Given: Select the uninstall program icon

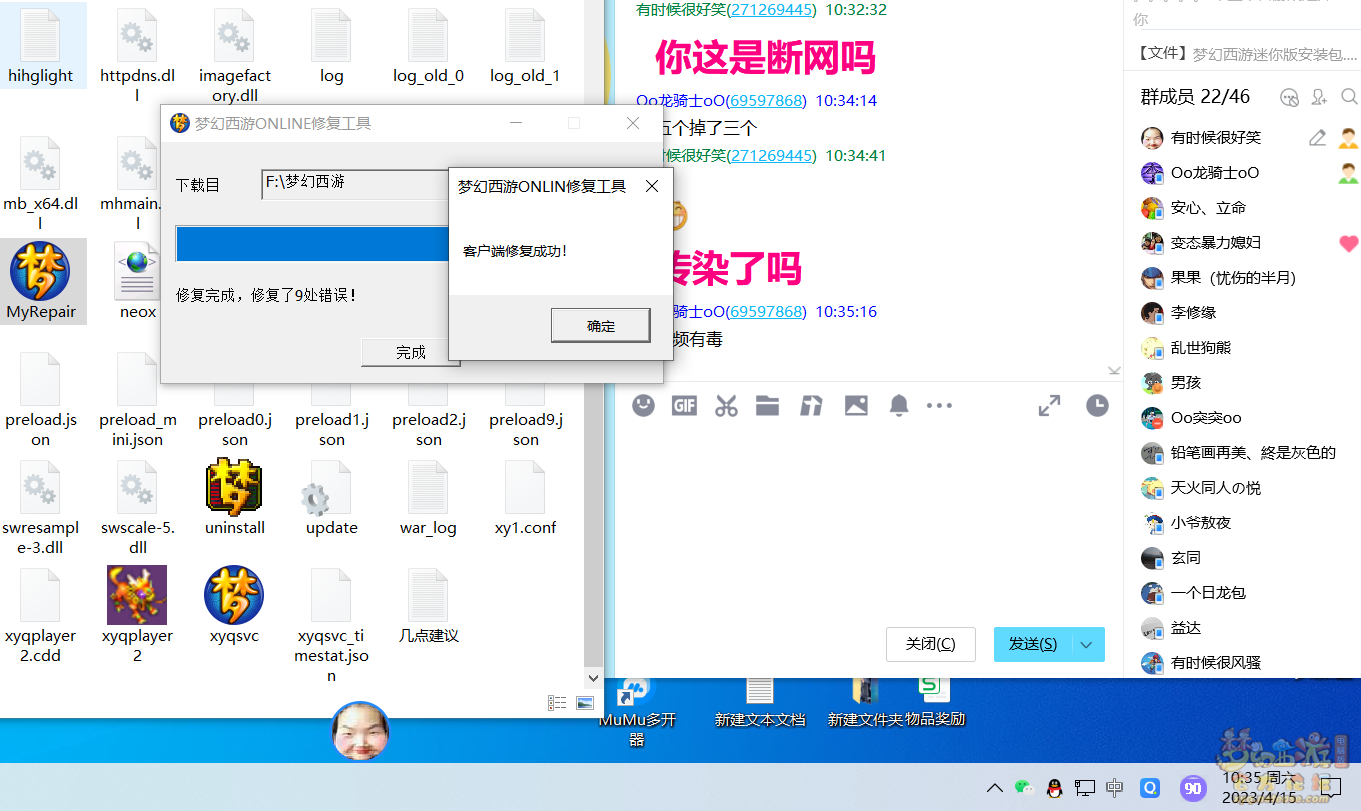Looking at the screenshot, I should (x=235, y=497).
